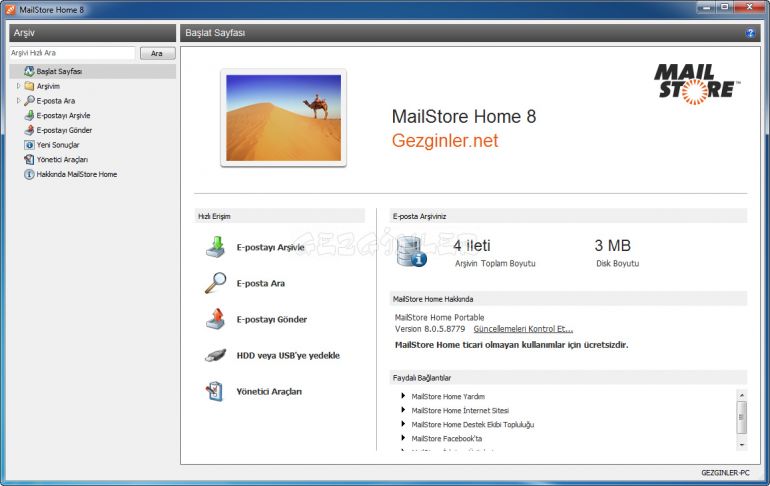Click the links list scrollbar thumb
This screenshot has width=770, height=486.
(742, 417)
